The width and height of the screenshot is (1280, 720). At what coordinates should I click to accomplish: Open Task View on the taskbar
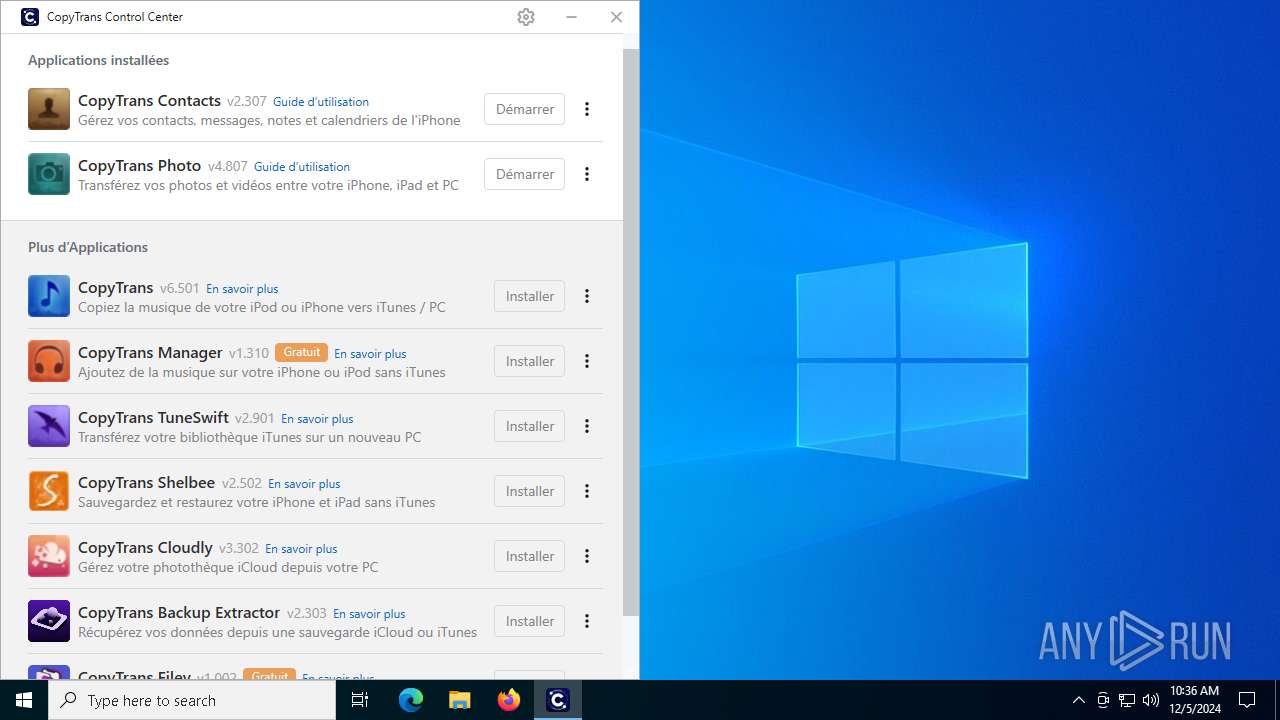360,700
